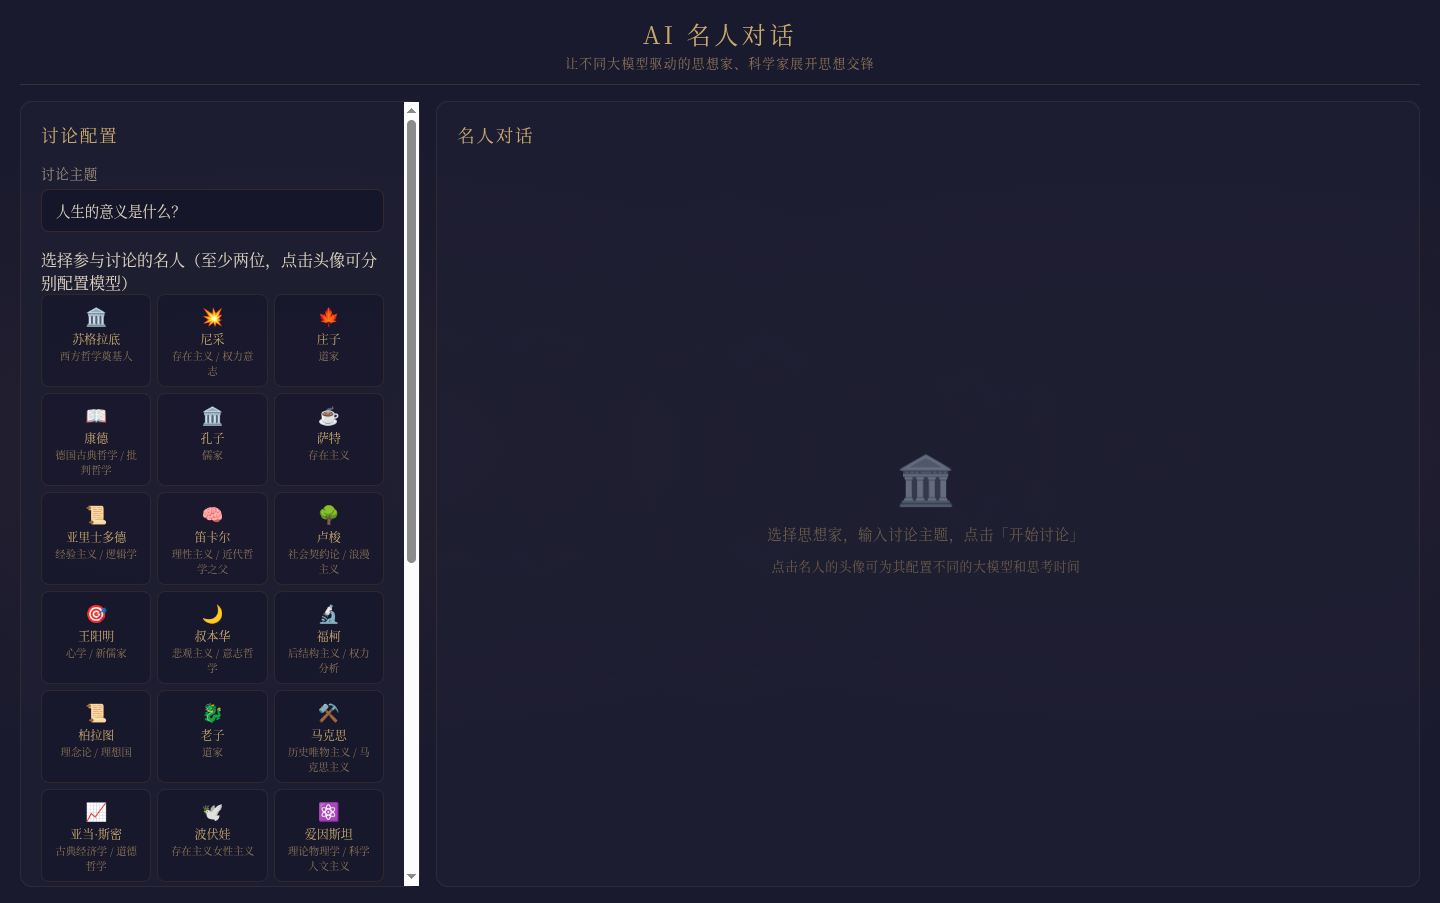The width and height of the screenshot is (1440, 903).
Task: Click the 讨论配置 panel heading
Action: [79, 136]
